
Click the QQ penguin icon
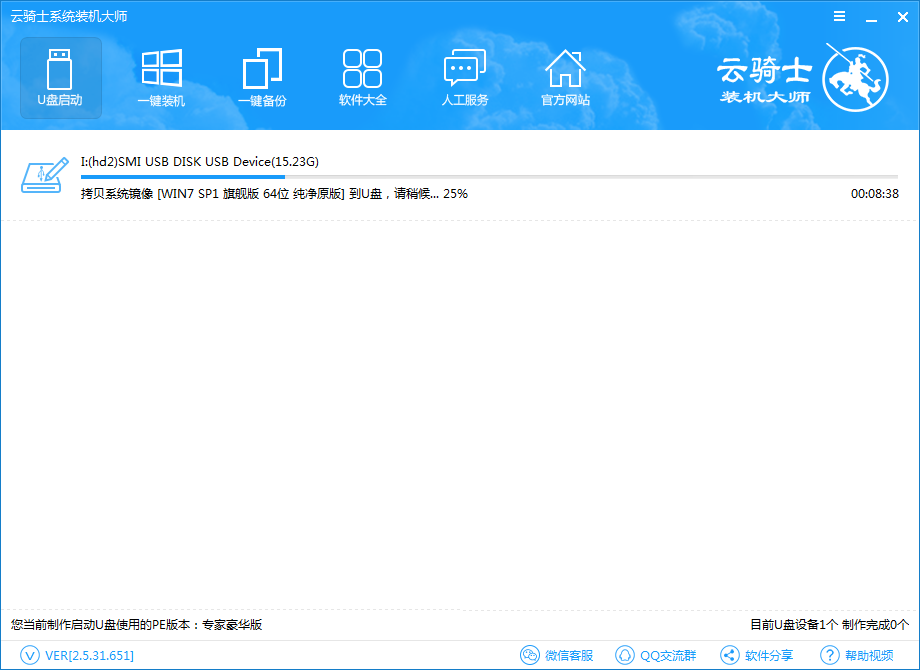point(624,655)
